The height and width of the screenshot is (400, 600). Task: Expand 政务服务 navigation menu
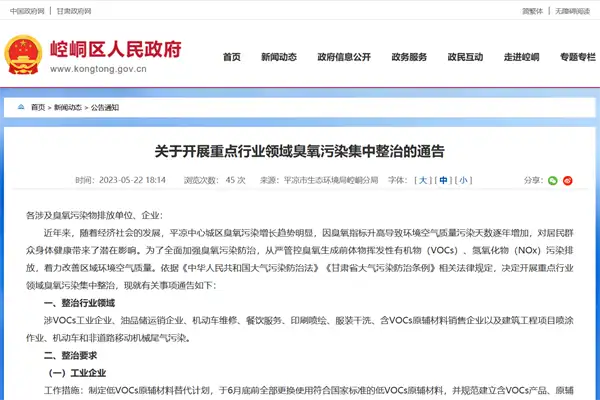(409, 56)
